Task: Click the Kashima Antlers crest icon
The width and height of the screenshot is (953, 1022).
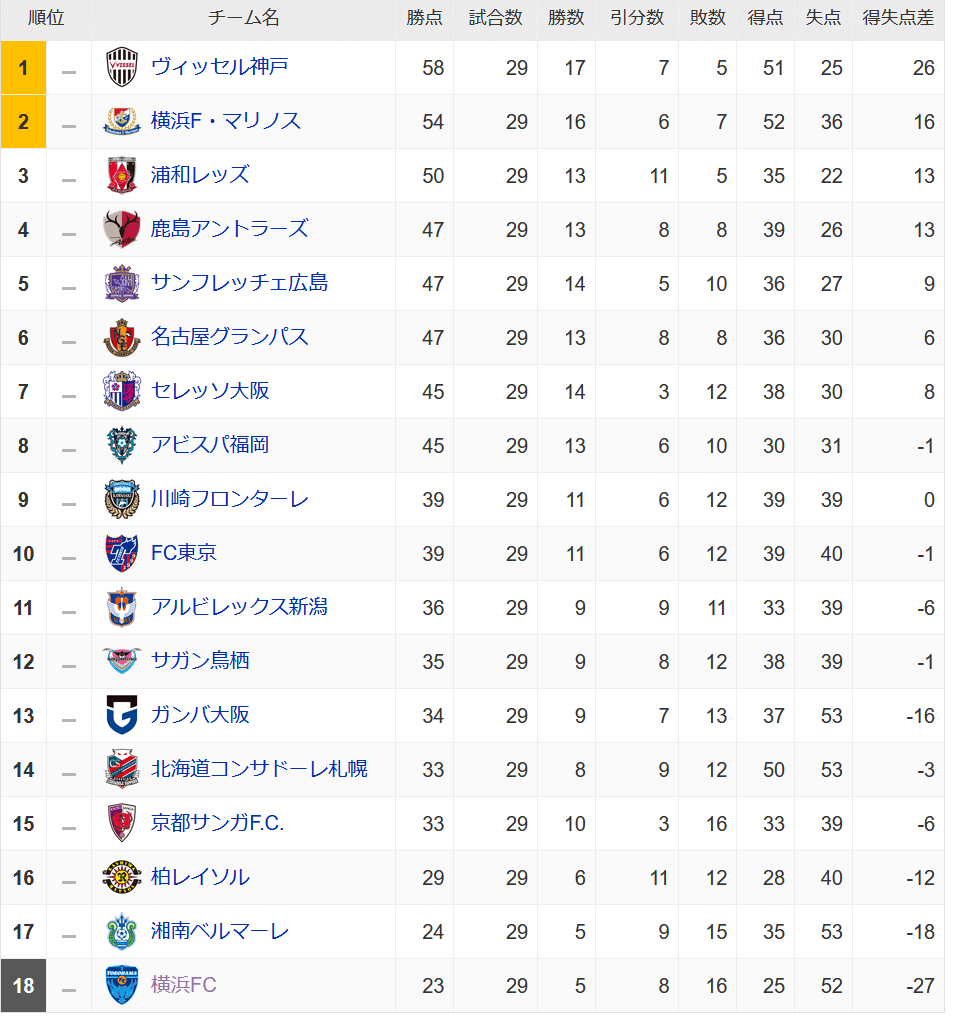Action: tap(122, 230)
